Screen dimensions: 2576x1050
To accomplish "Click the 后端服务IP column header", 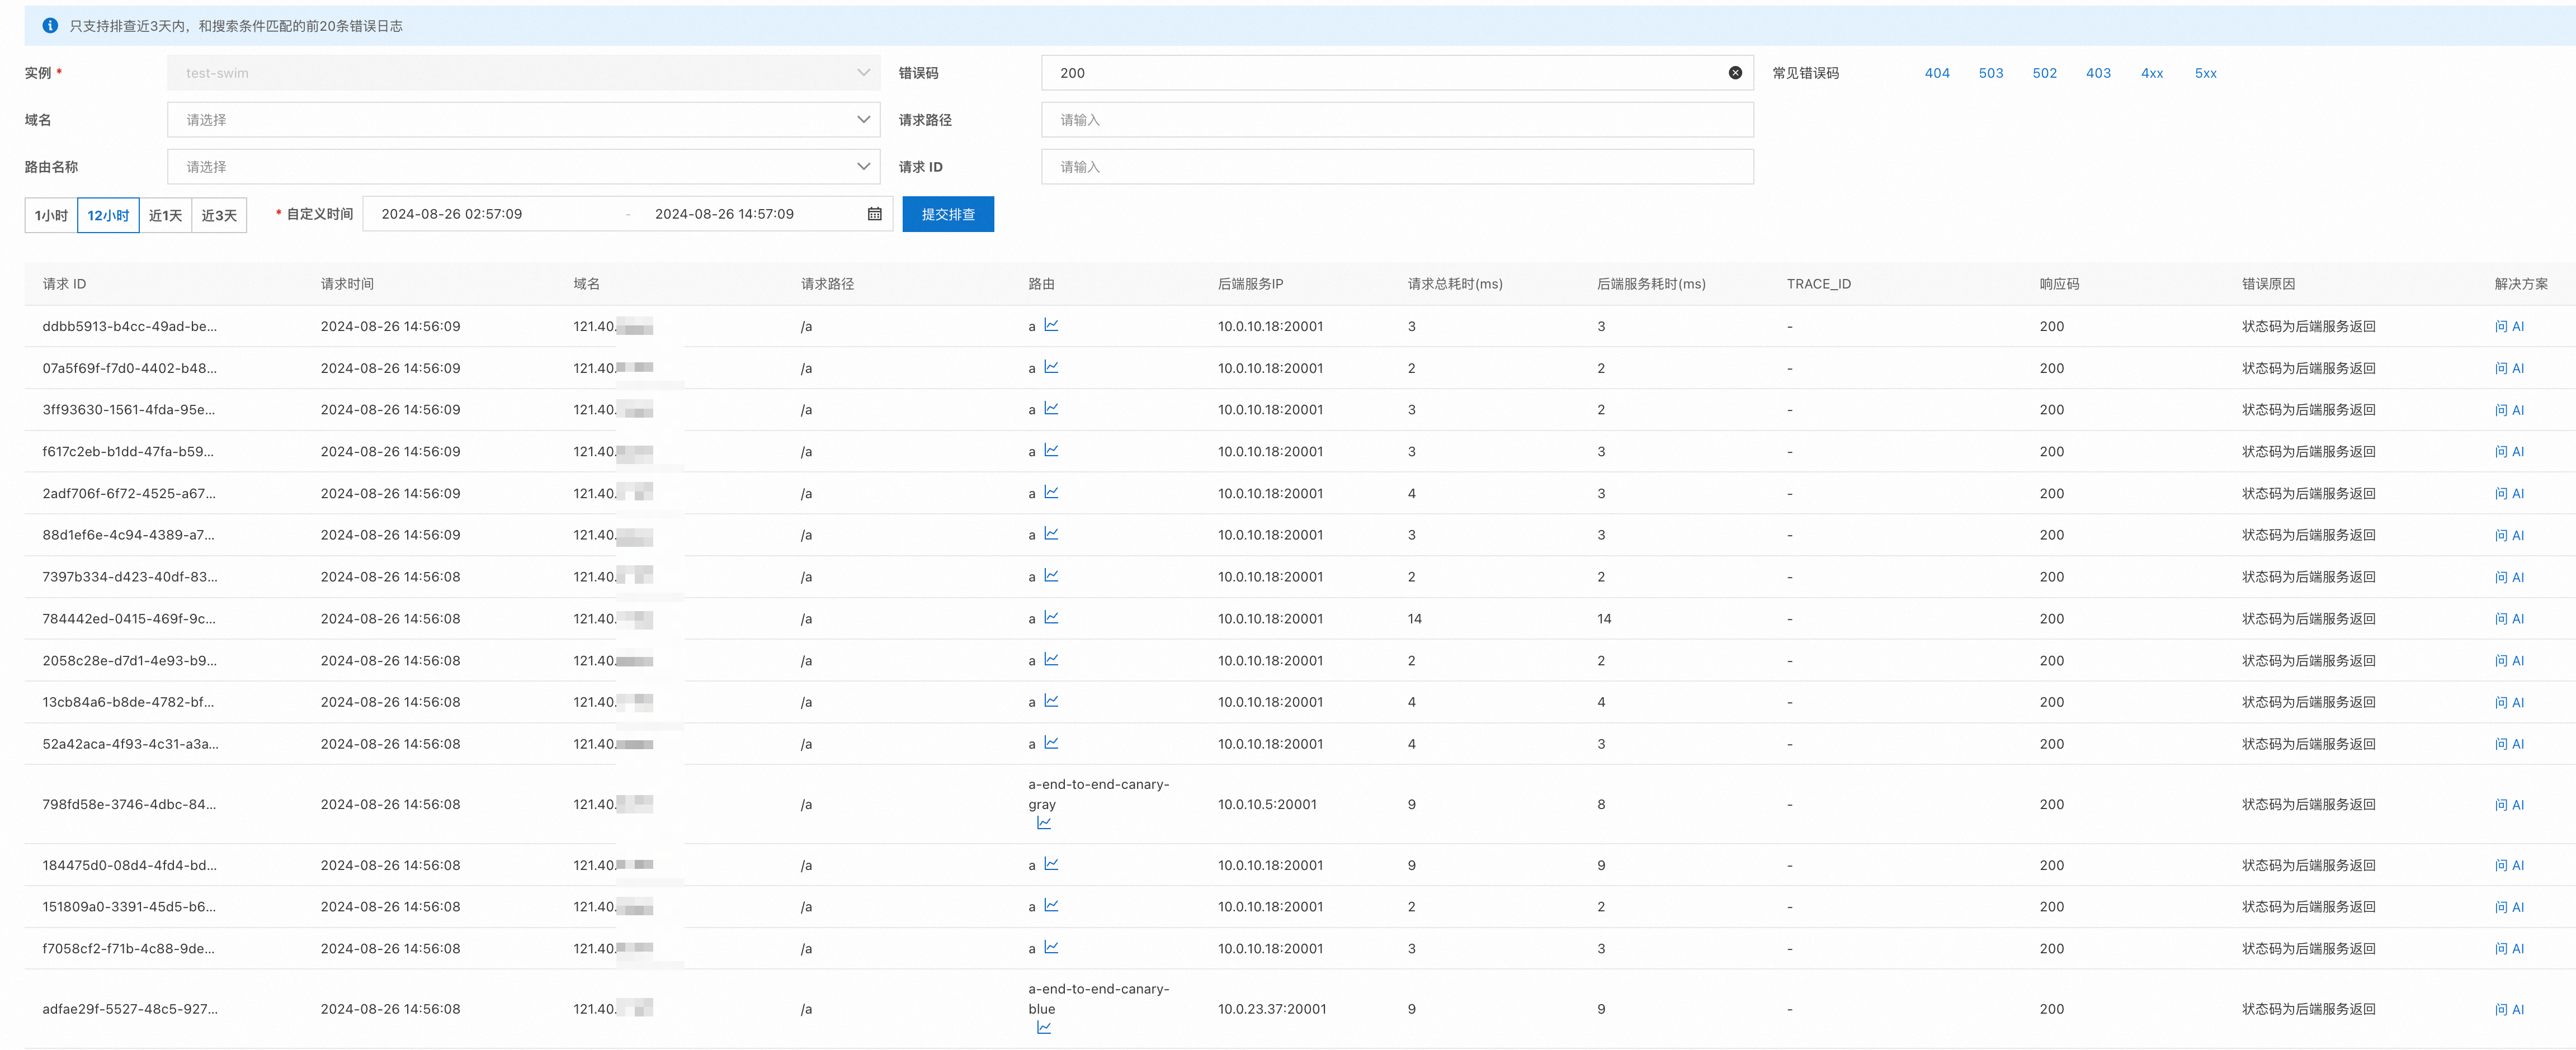I will click(x=1250, y=284).
